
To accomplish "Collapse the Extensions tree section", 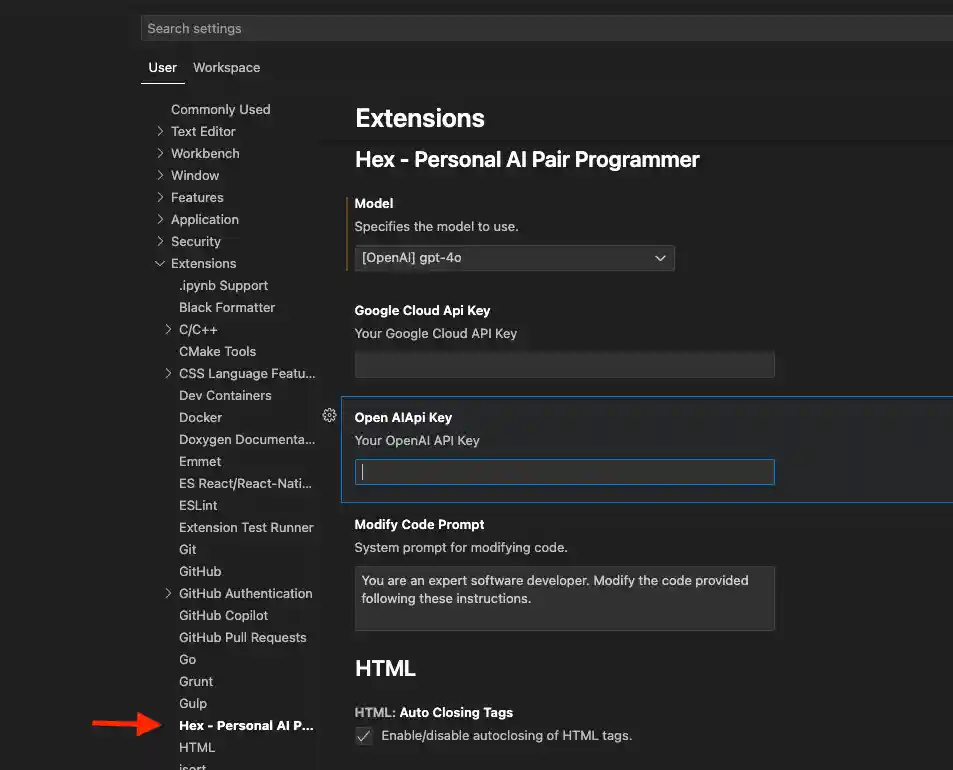I will click(203, 263).
